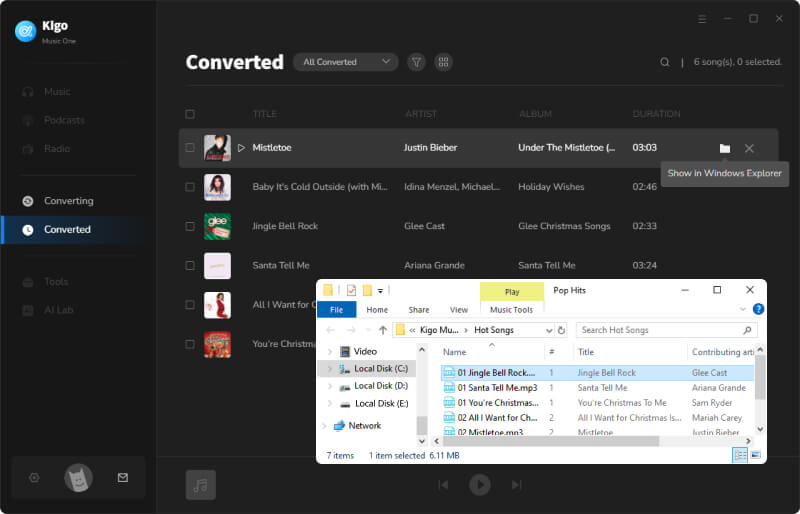Screen dimensions: 800x514
Task: Skip to previous track
Action: [443, 484]
